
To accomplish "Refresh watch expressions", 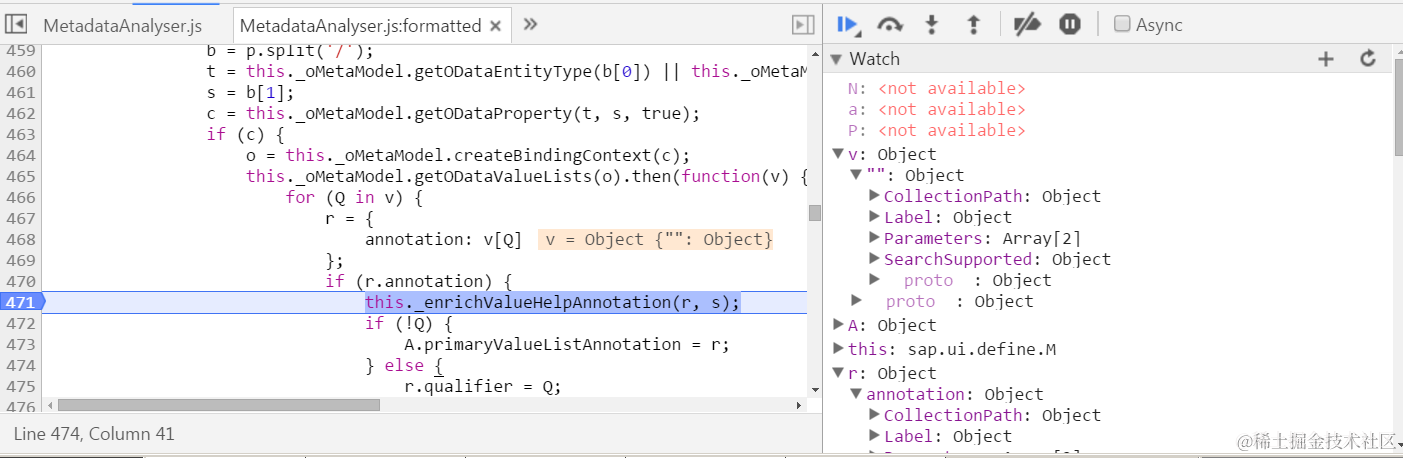I will click(1368, 59).
